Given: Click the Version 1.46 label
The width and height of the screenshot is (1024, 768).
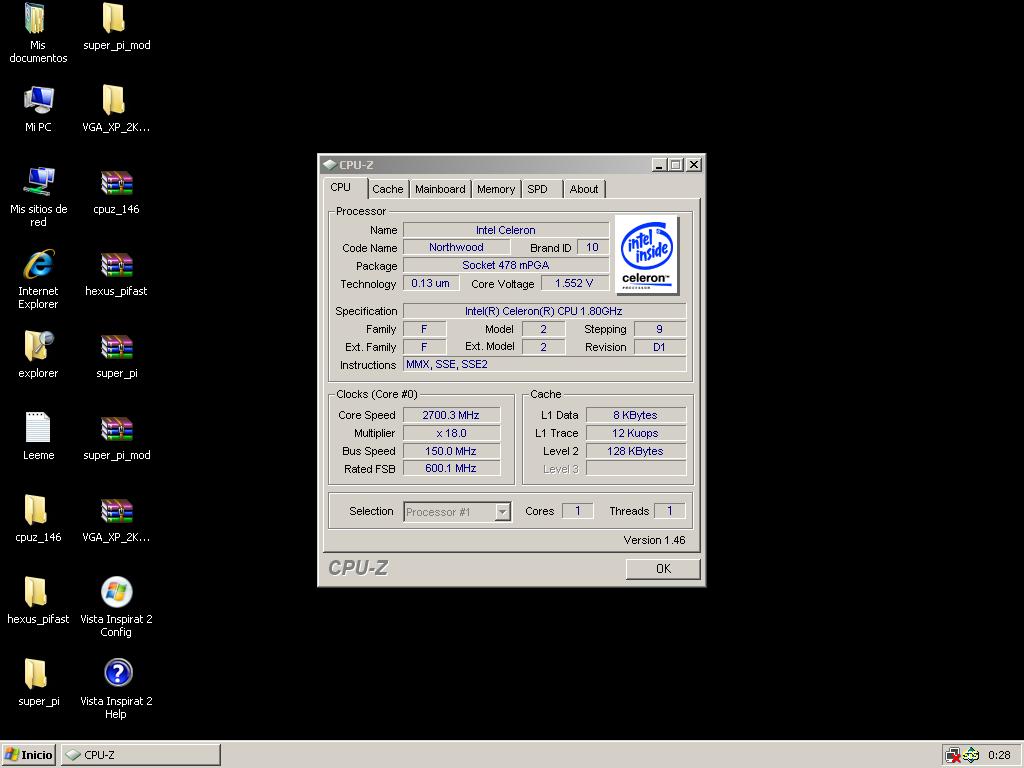Looking at the screenshot, I should (654, 540).
